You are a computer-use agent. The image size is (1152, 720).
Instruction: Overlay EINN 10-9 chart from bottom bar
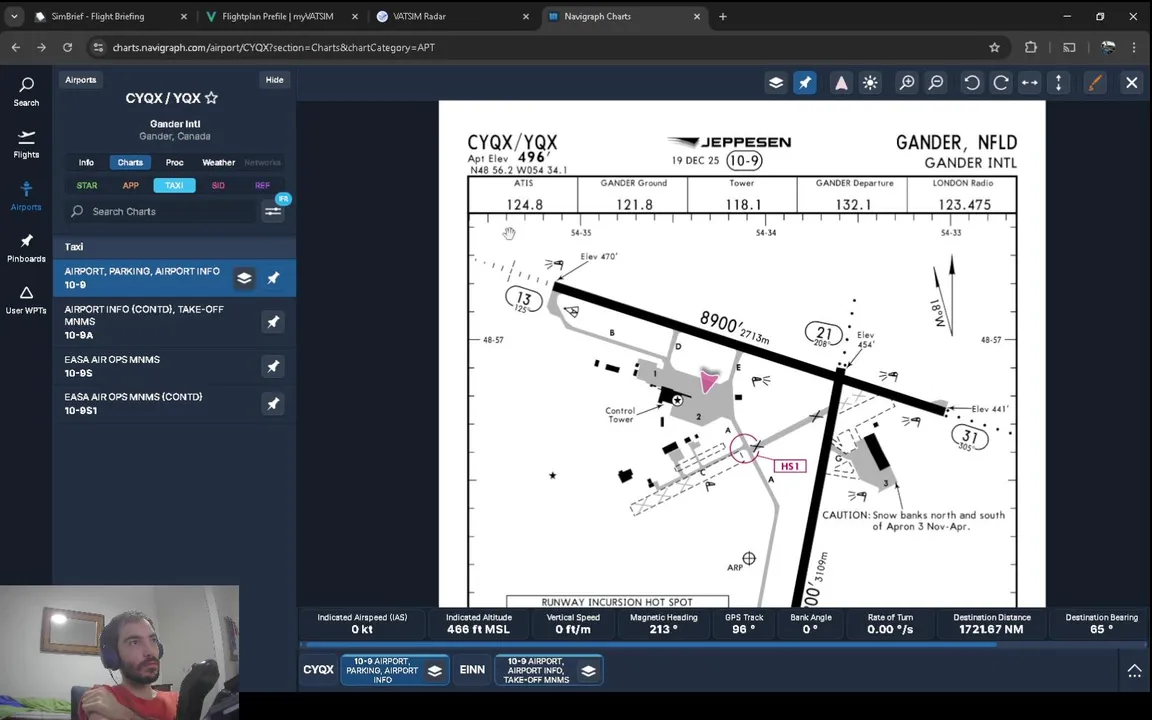(588, 670)
